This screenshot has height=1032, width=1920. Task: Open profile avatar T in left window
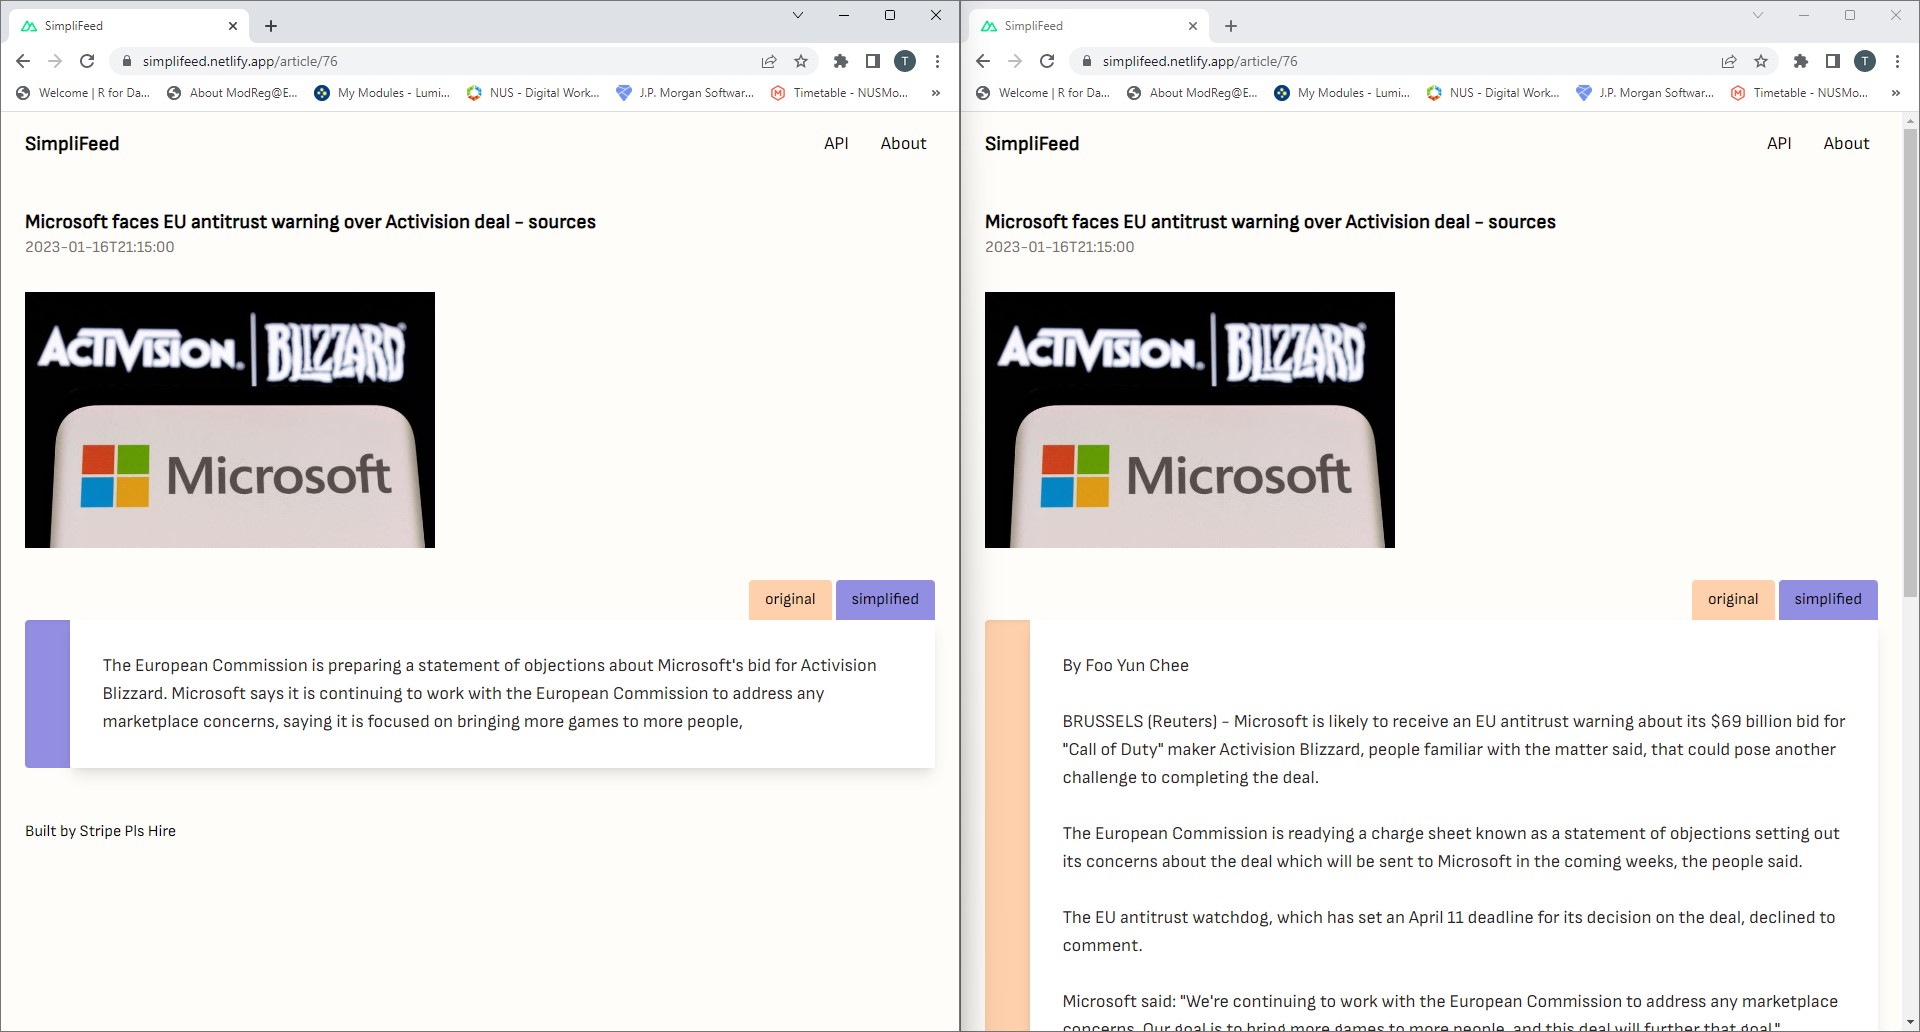(905, 61)
